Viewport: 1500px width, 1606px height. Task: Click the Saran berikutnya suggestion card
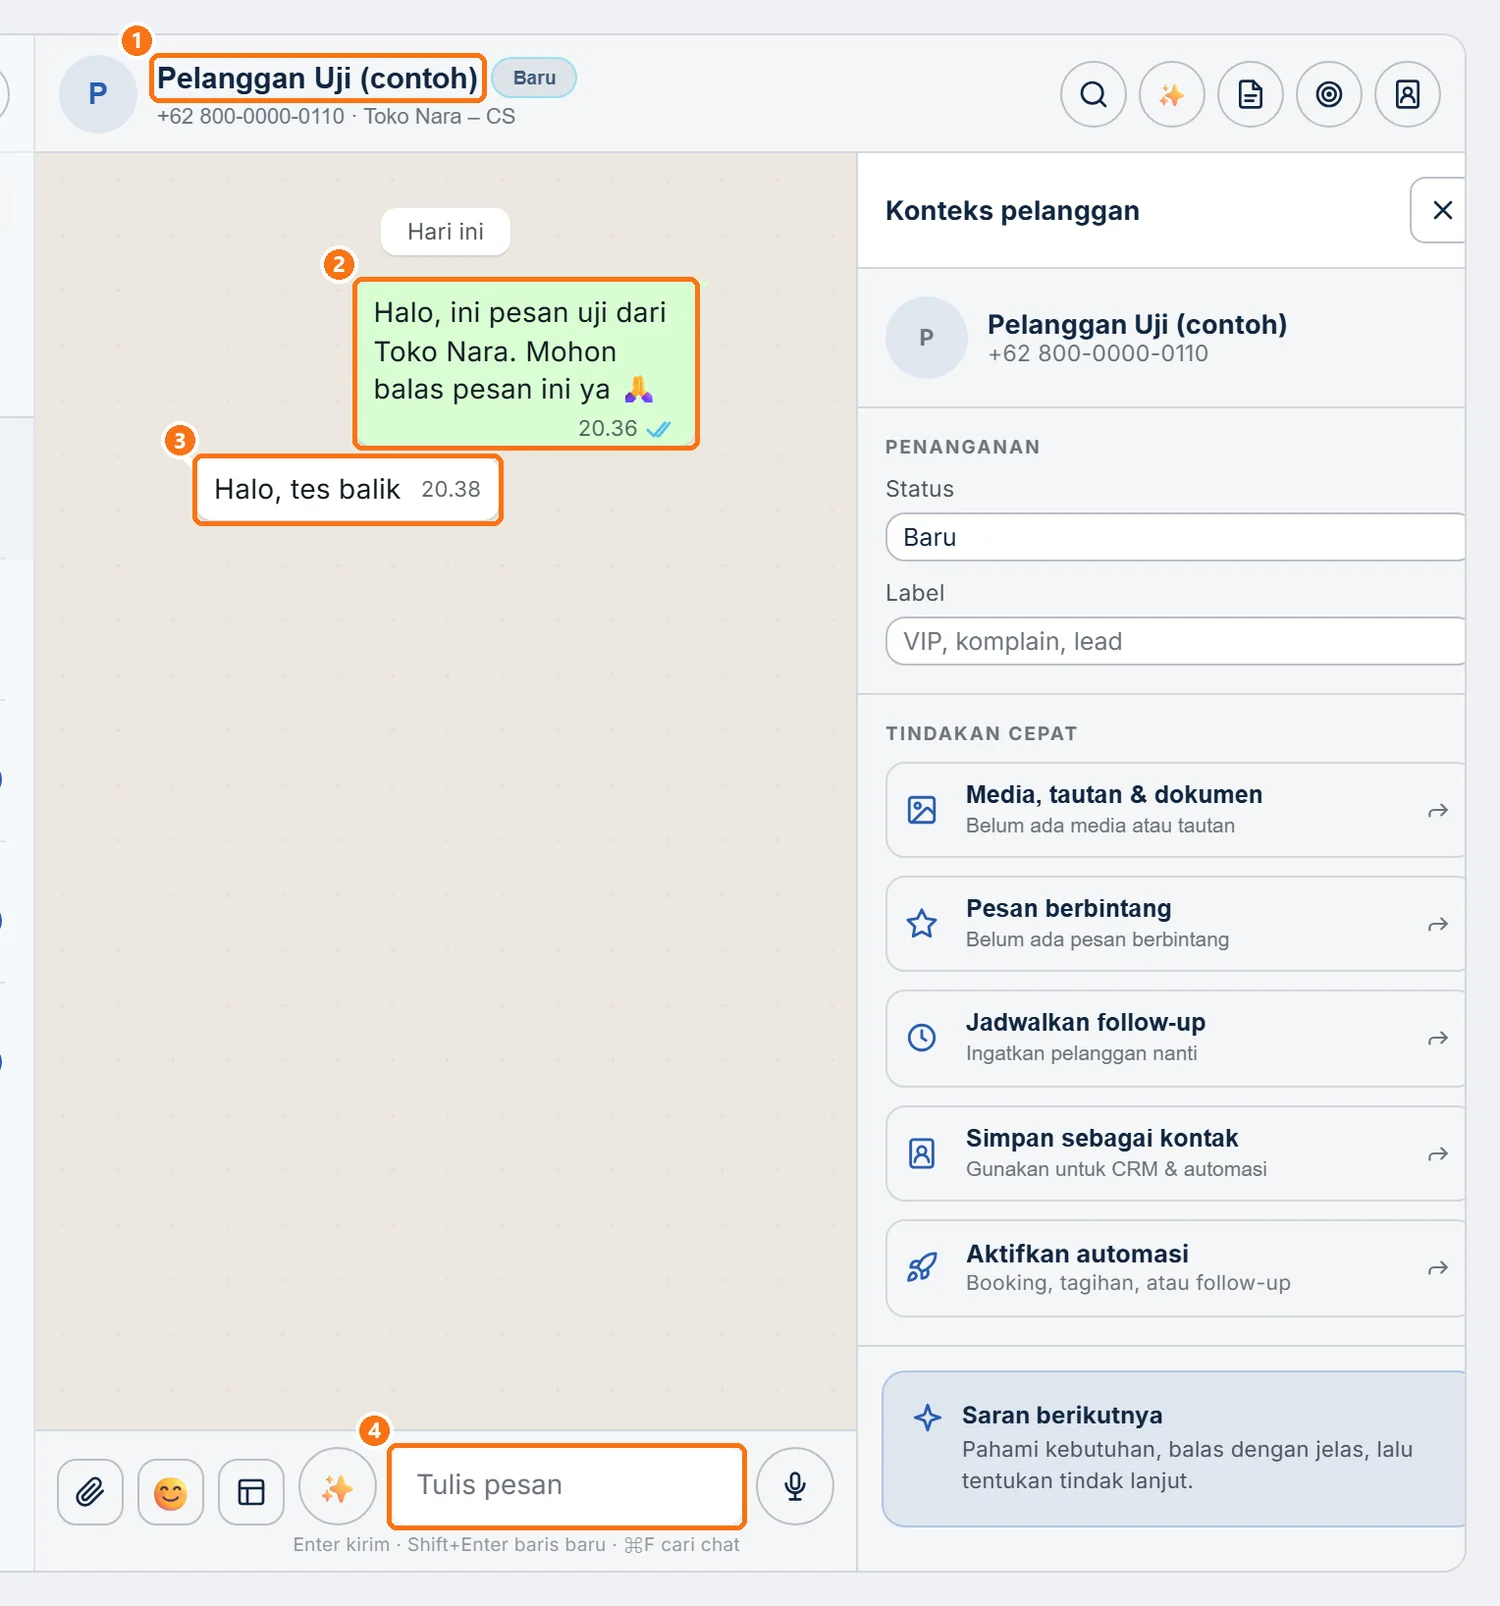click(x=1174, y=1449)
